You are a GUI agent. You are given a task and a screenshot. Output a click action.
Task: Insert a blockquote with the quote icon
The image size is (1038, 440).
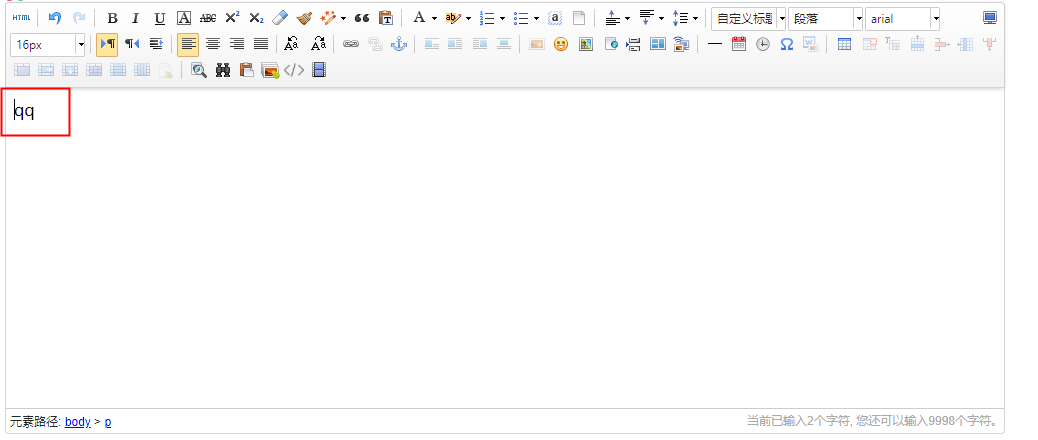[361, 19]
